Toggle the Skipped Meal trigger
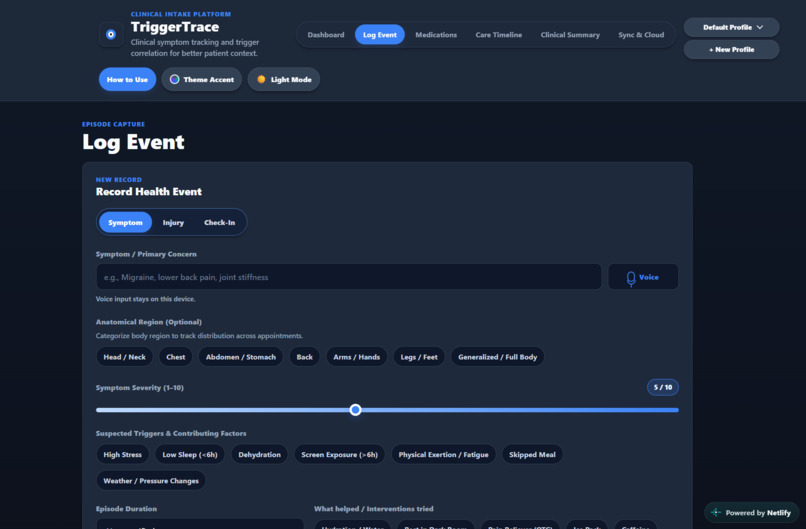 (x=532, y=454)
